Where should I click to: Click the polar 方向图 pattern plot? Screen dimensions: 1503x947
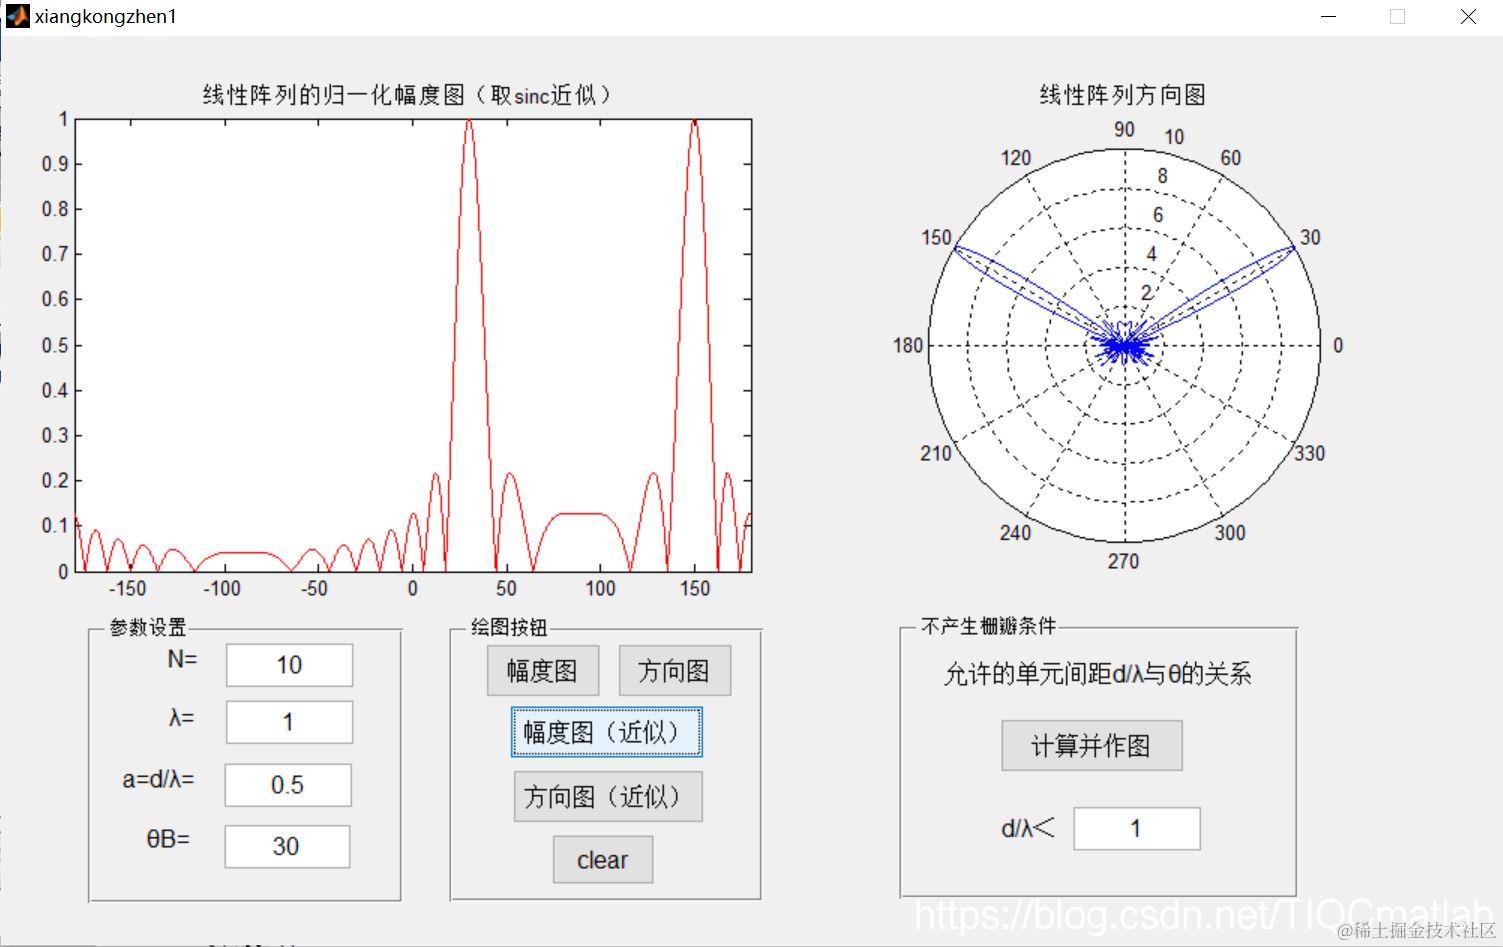coord(1123,345)
